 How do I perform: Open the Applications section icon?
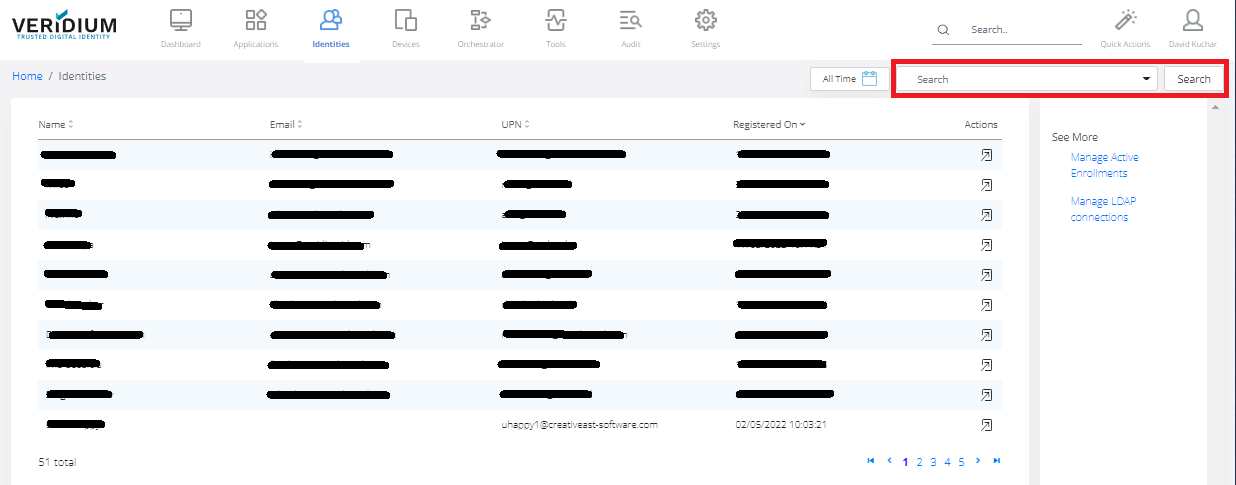tap(256, 20)
